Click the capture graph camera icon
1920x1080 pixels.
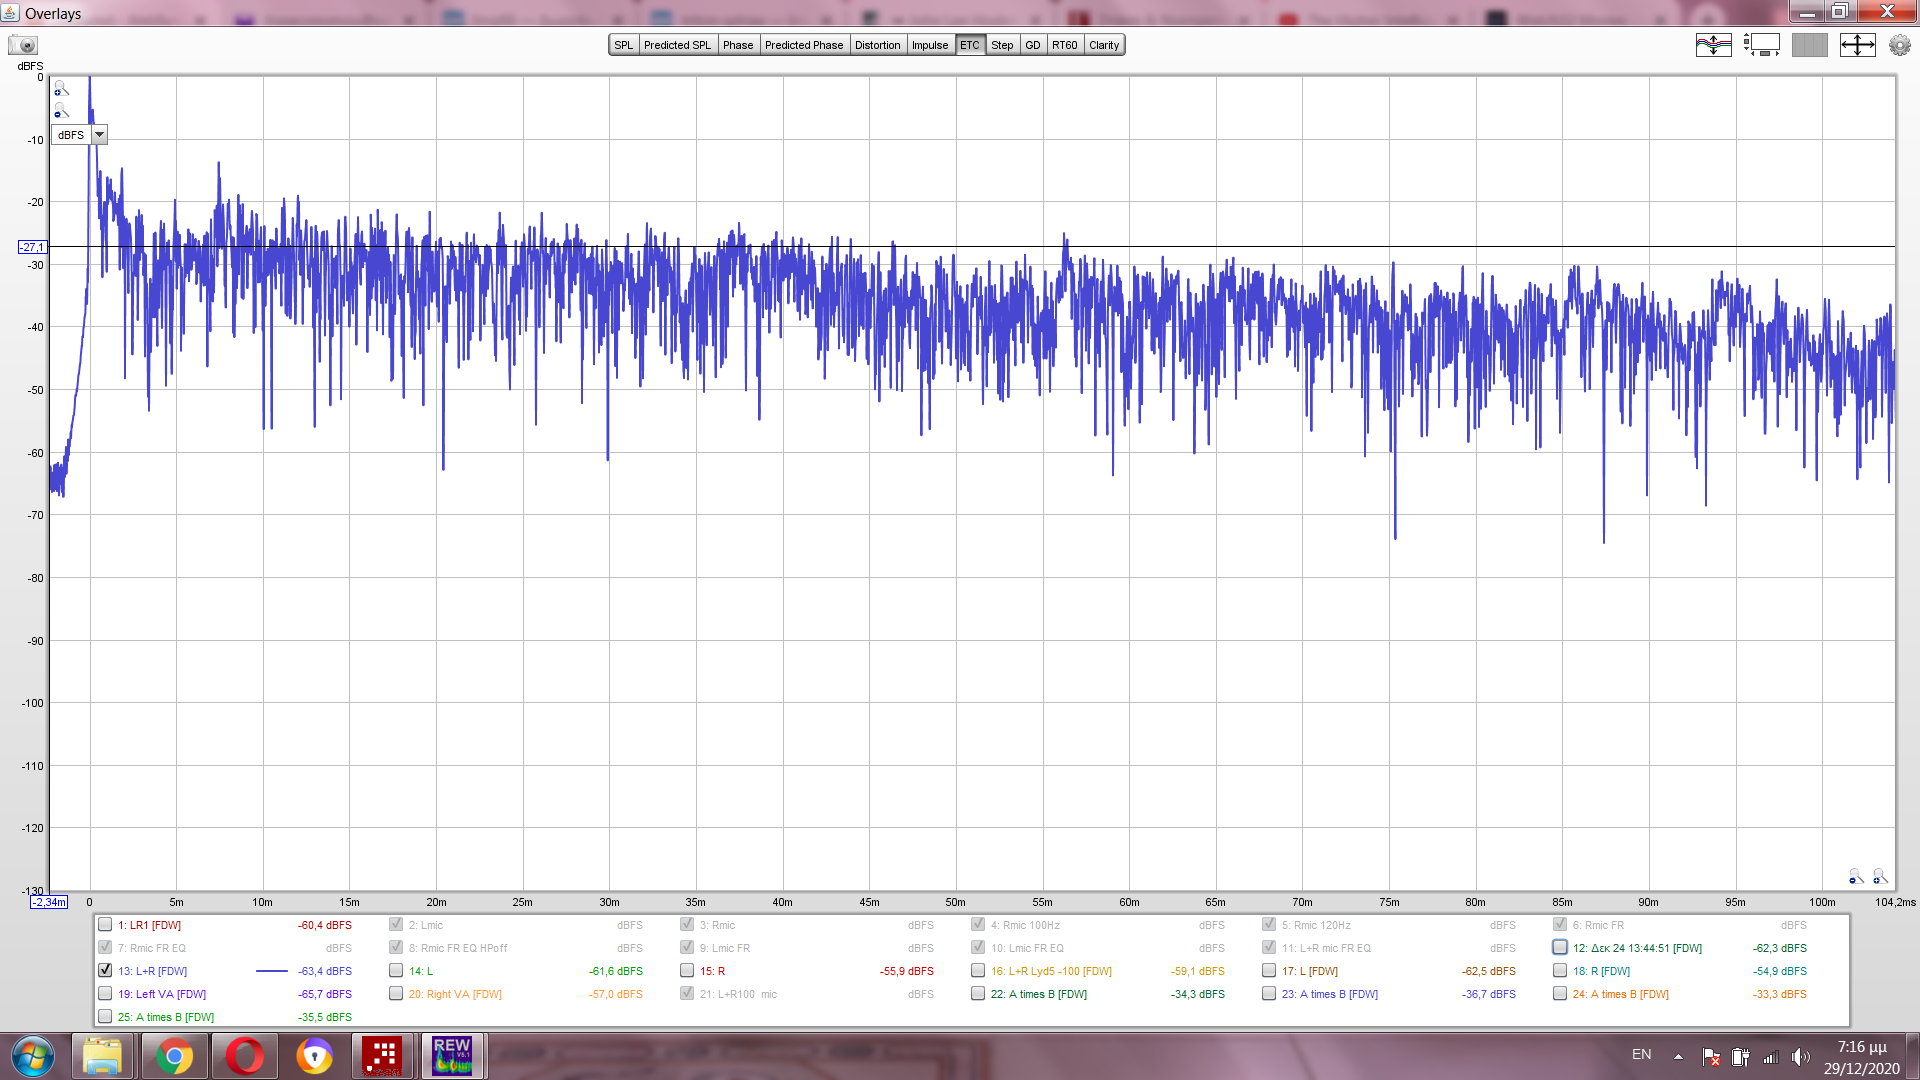[23, 45]
